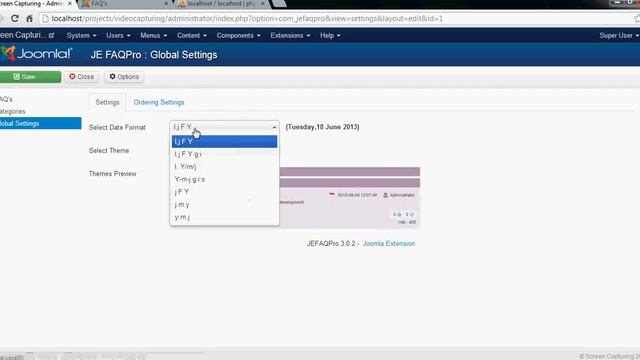Open the Joomla Extension link
Viewport: 640px width, 360px height.
click(x=389, y=244)
